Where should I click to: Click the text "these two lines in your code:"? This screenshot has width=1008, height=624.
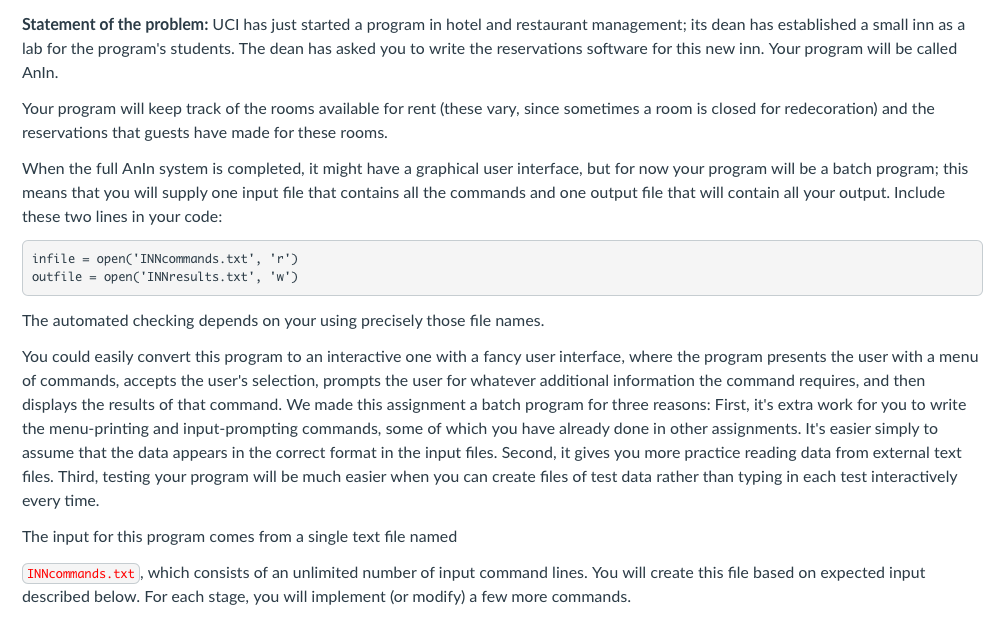(122, 217)
